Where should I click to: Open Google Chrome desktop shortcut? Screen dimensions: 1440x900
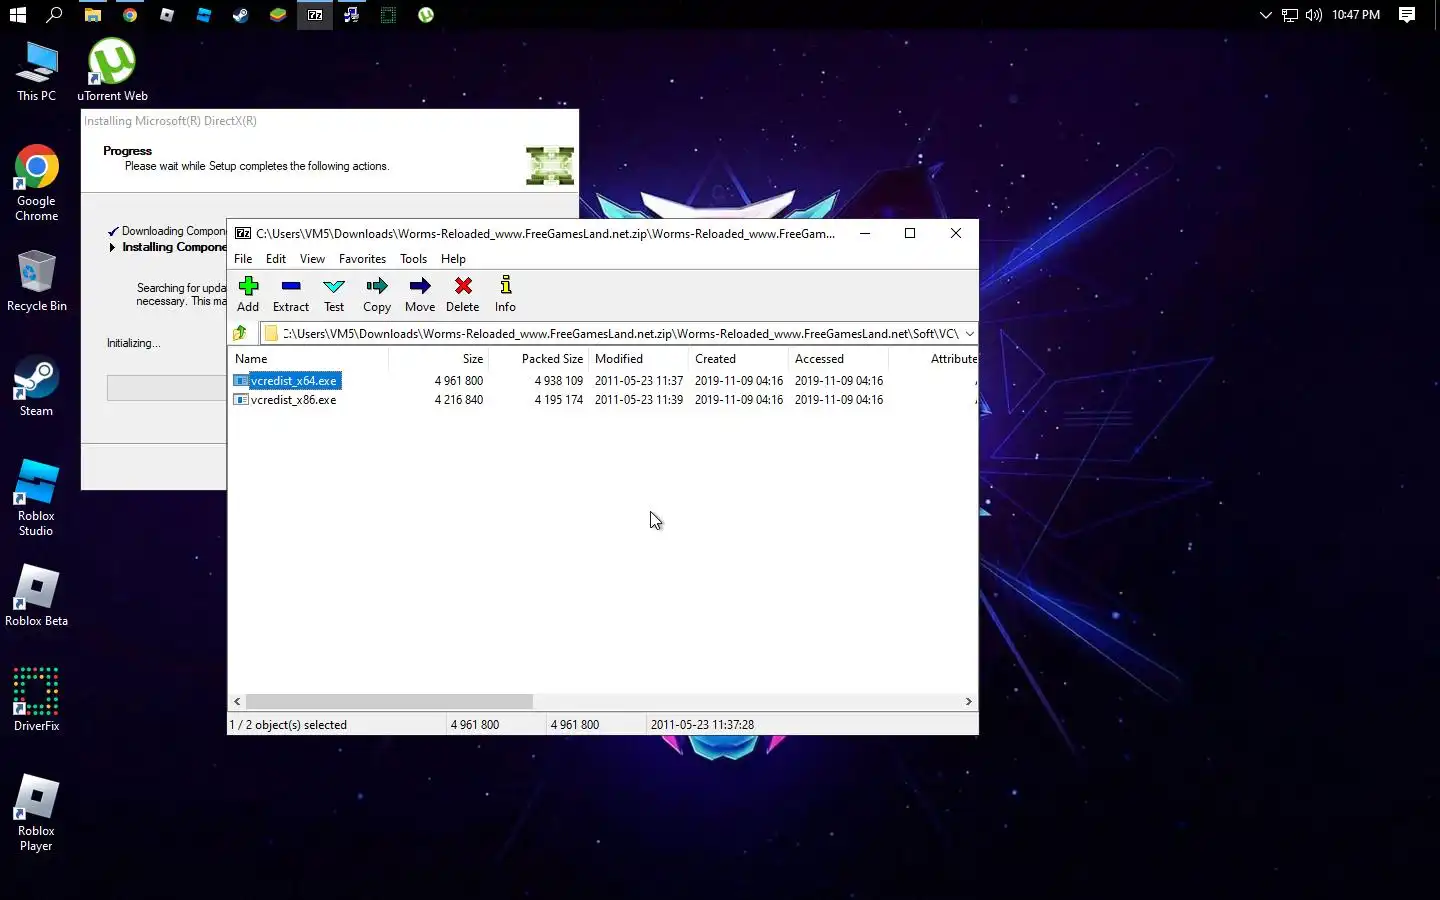click(37, 183)
